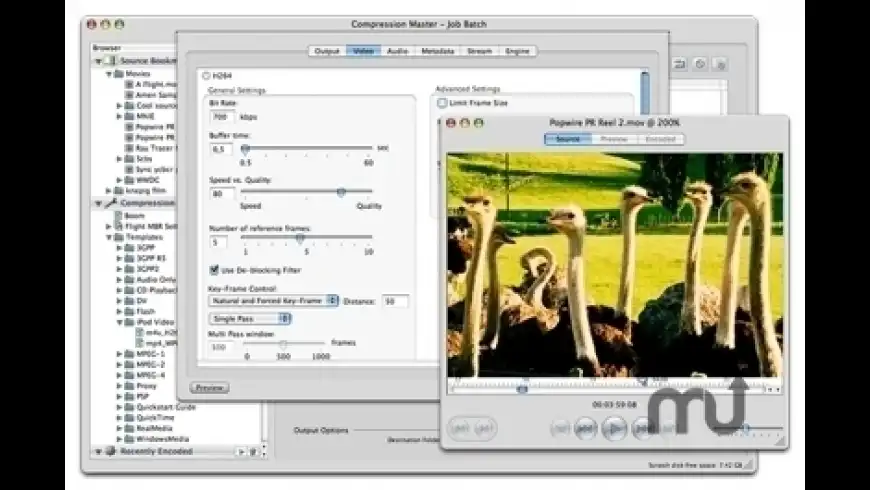
Task: Select the Ray Tracer movie file
Action: click(151, 148)
